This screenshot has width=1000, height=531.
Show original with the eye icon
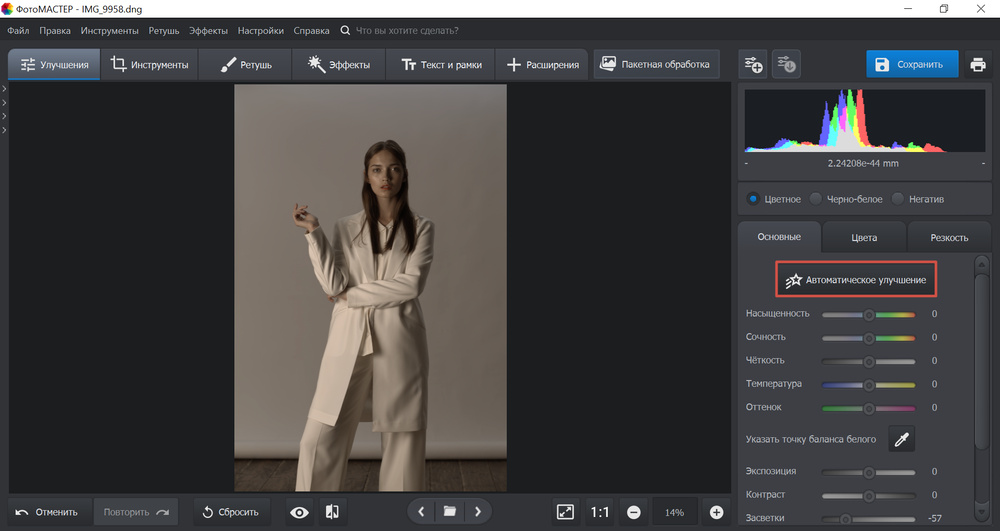tap(299, 512)
